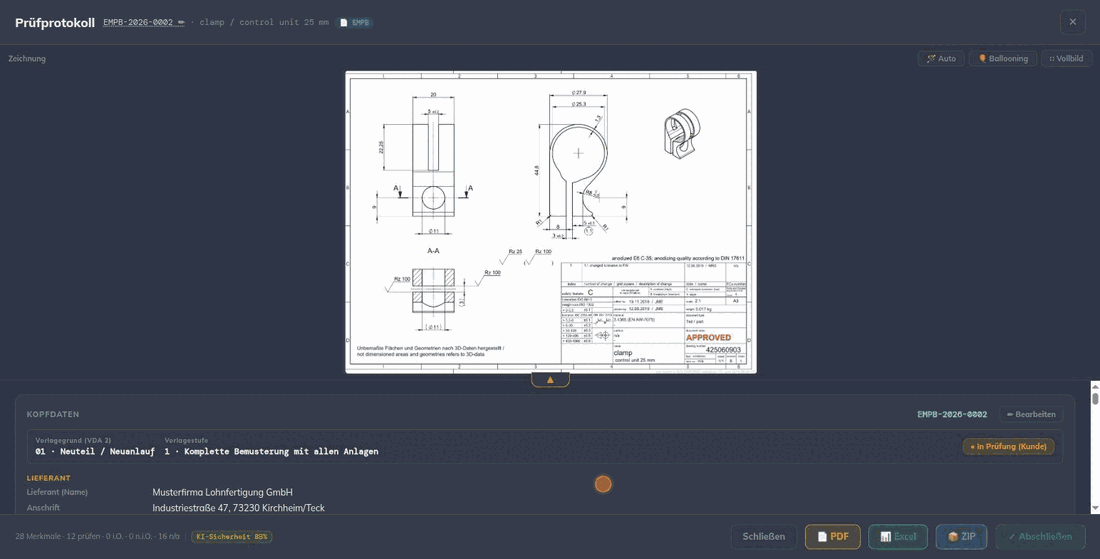Image resolution: width=1100 pixels, height=559 pixels.
Task: Click the clamp technical drawing preview
Action: click(x=551, y=222)
